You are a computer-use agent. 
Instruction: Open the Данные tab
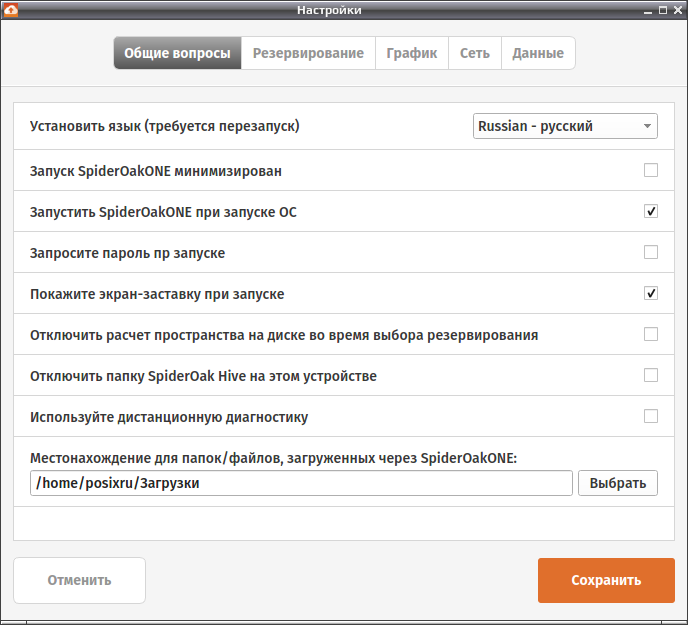coord(538,53)
